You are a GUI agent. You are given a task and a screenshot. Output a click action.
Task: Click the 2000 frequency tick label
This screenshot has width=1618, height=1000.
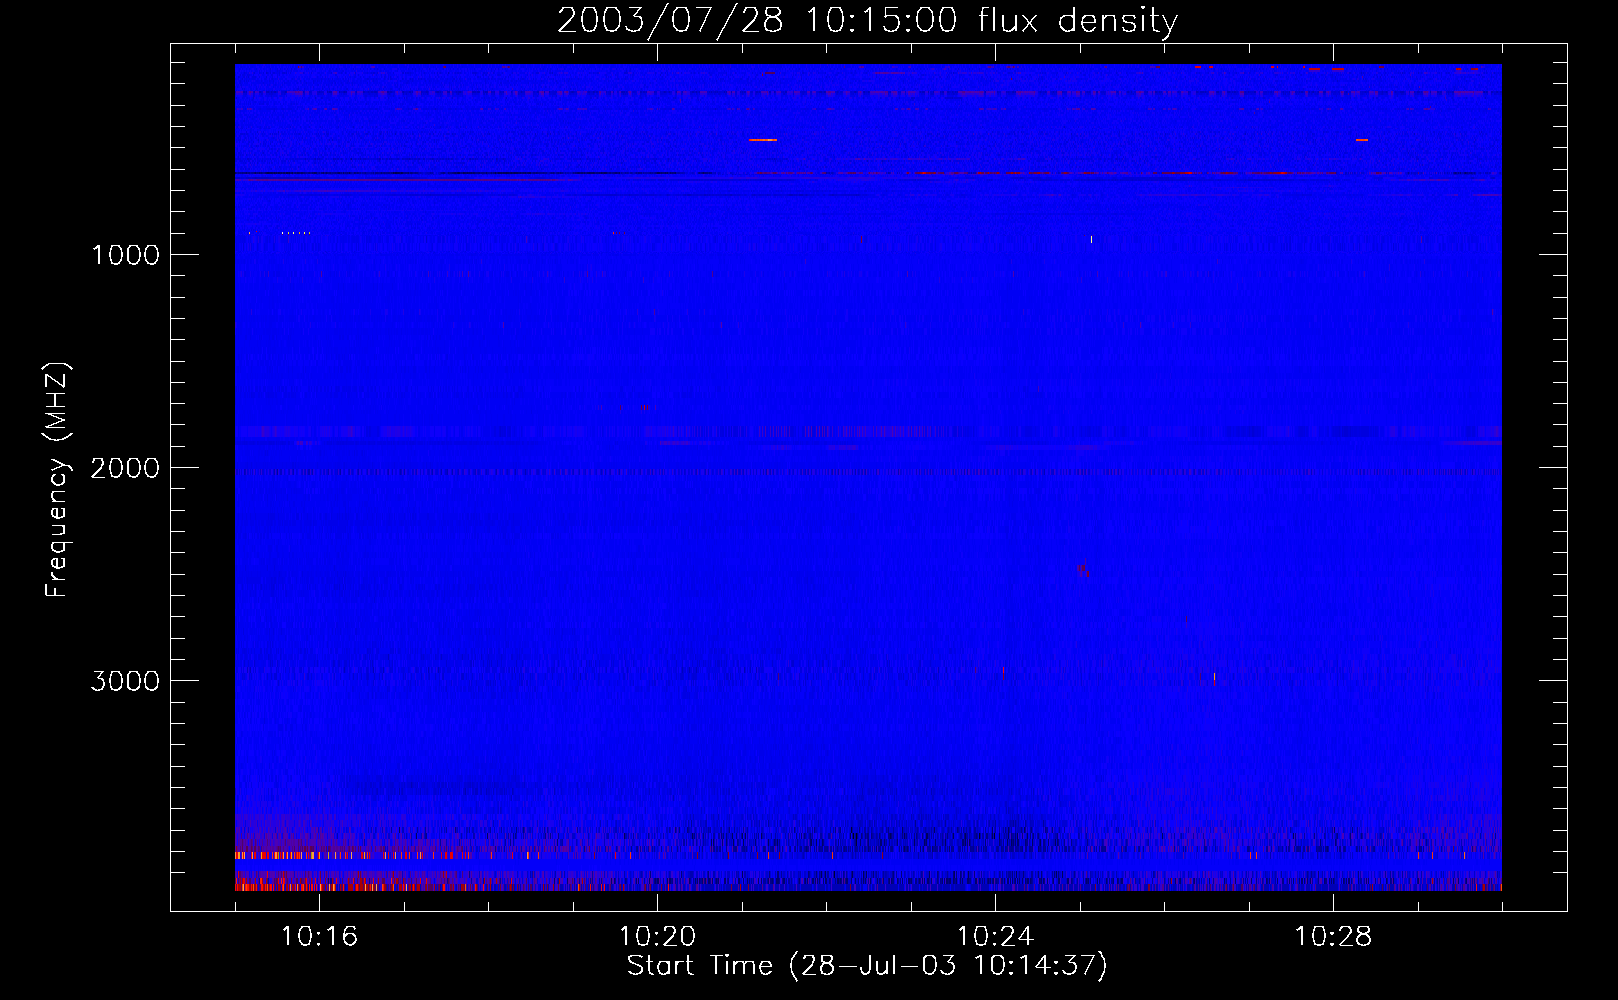[125, 467]
